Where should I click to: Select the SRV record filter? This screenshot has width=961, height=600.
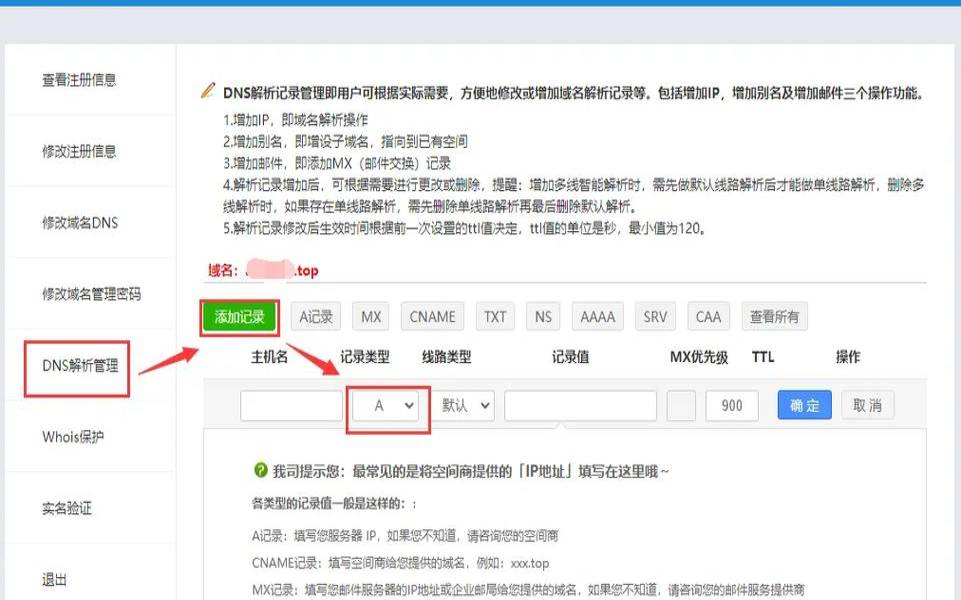(x=655, y=316)
